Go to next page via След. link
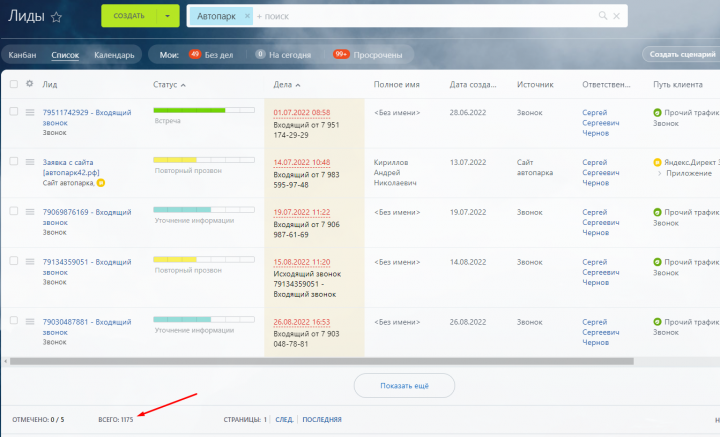 click(284, 420)
